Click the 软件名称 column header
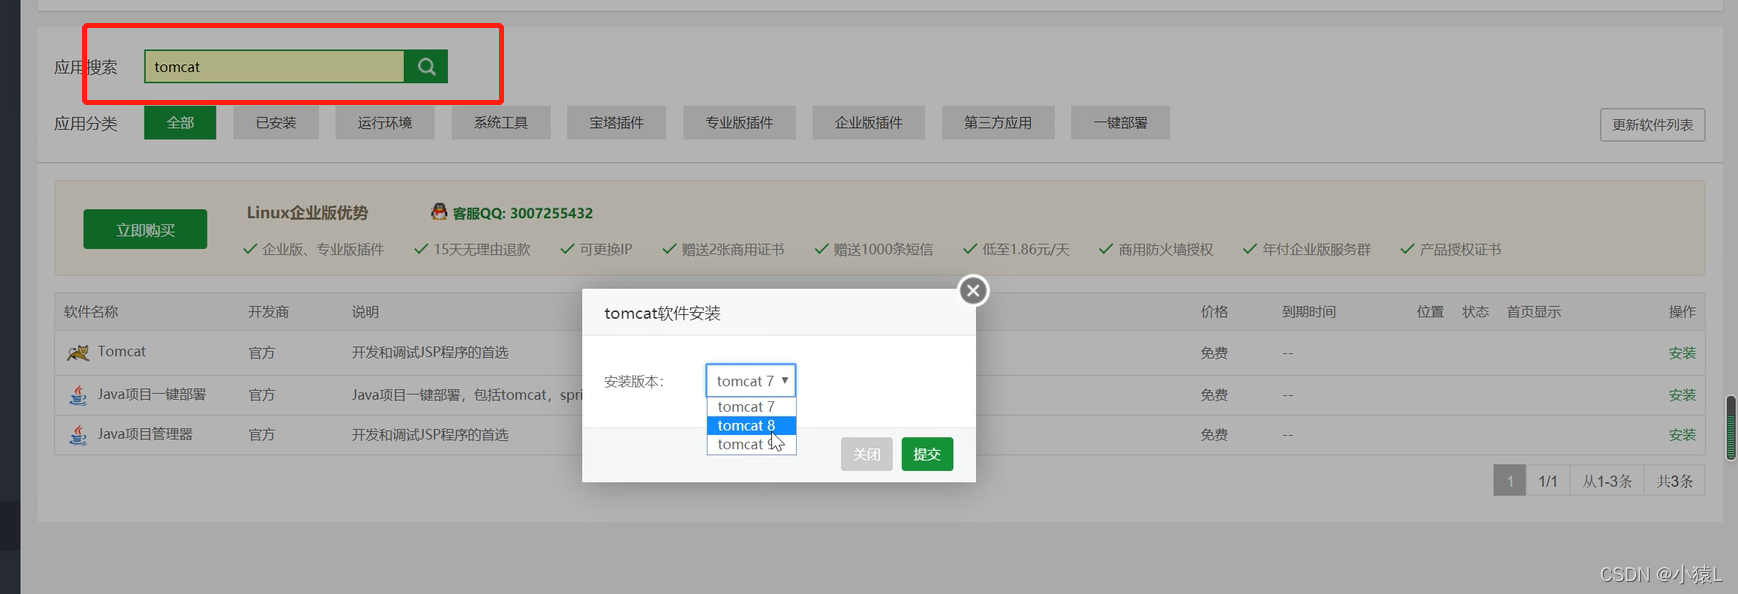The image size is (1738, 594). [91, 312]
